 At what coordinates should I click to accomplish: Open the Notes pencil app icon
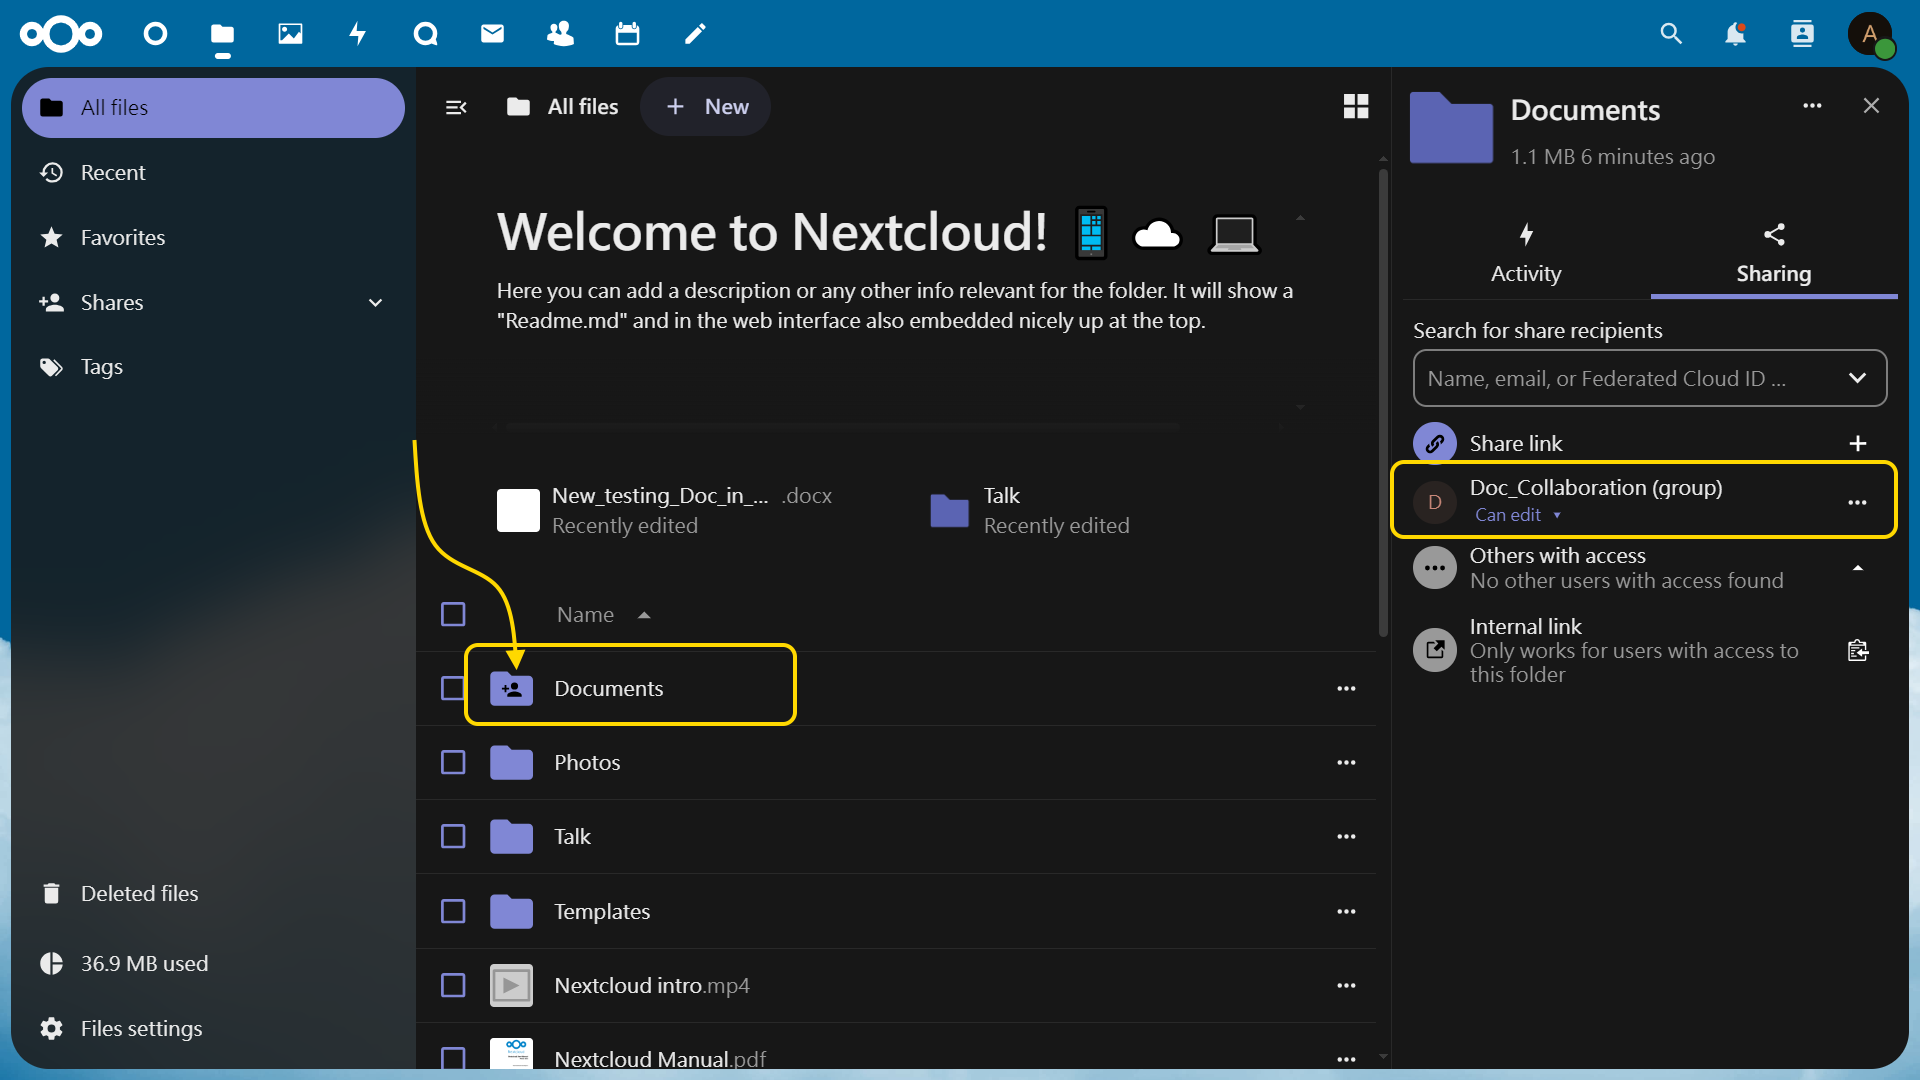coord(695,34)
